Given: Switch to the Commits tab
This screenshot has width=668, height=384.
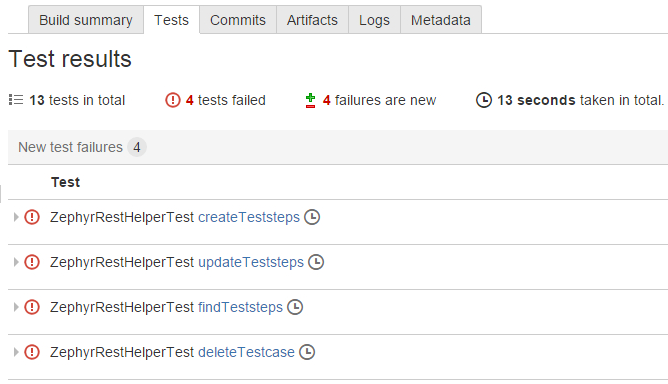Looking at the screenshot, I should coord(238,20).
